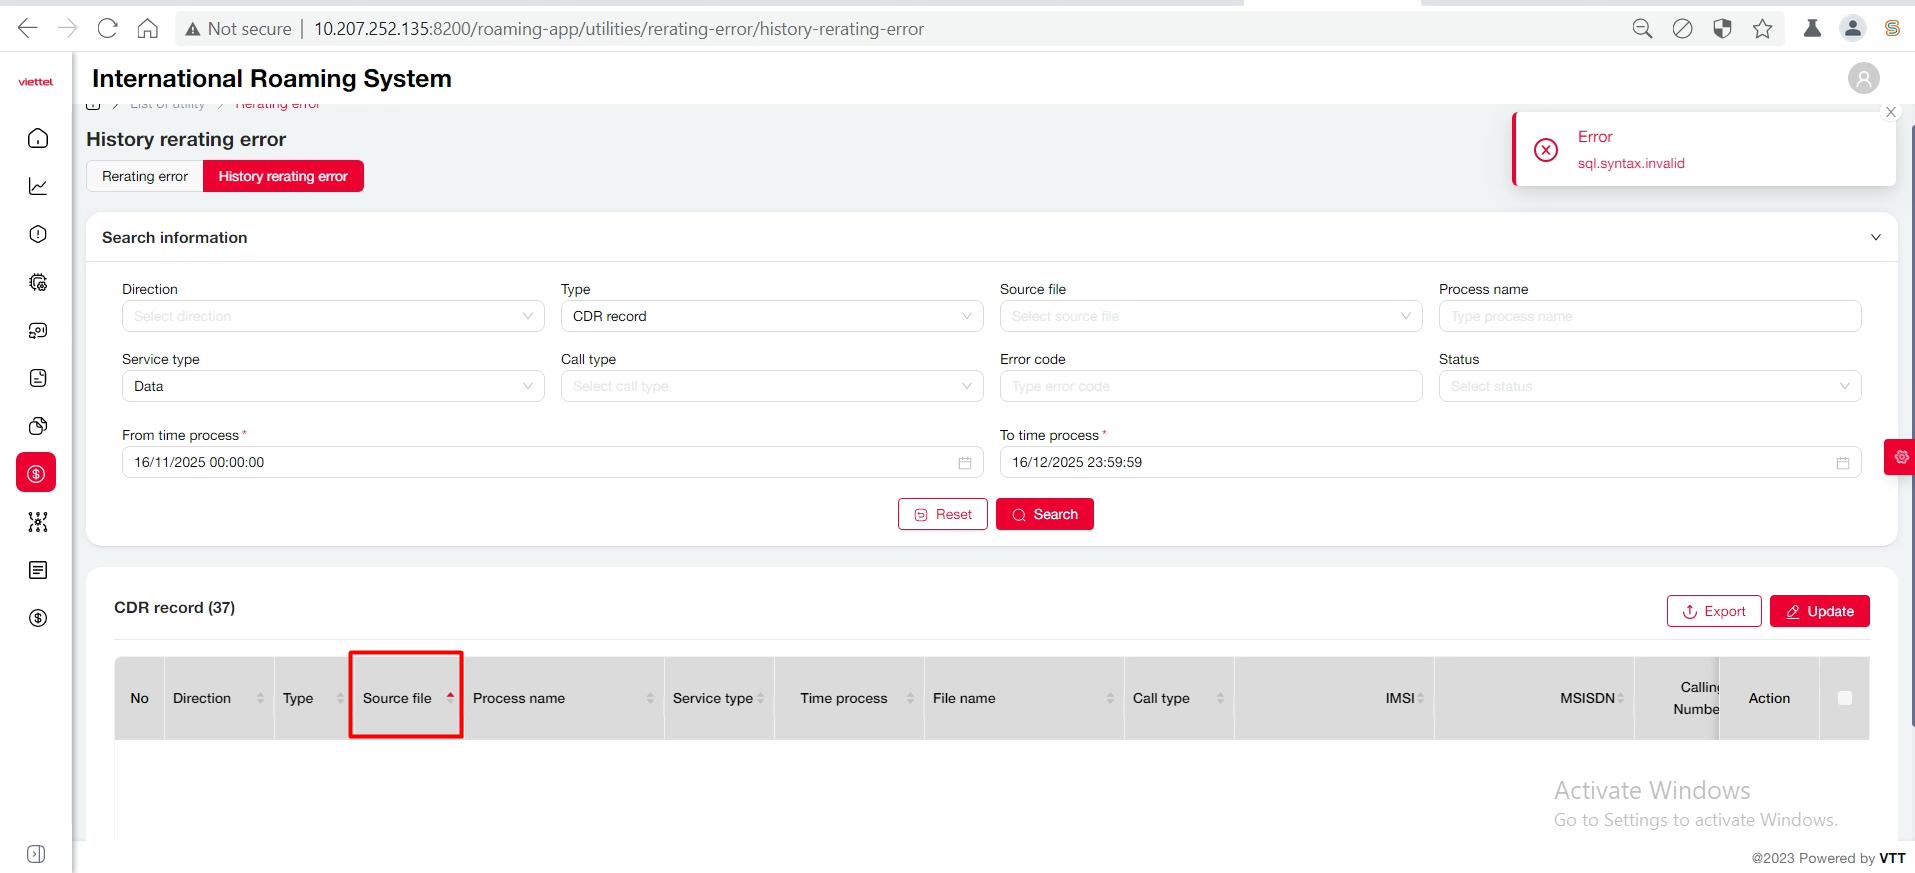Click the Search button
This screenshot has width=1915, height=873.
point(1044,514)
